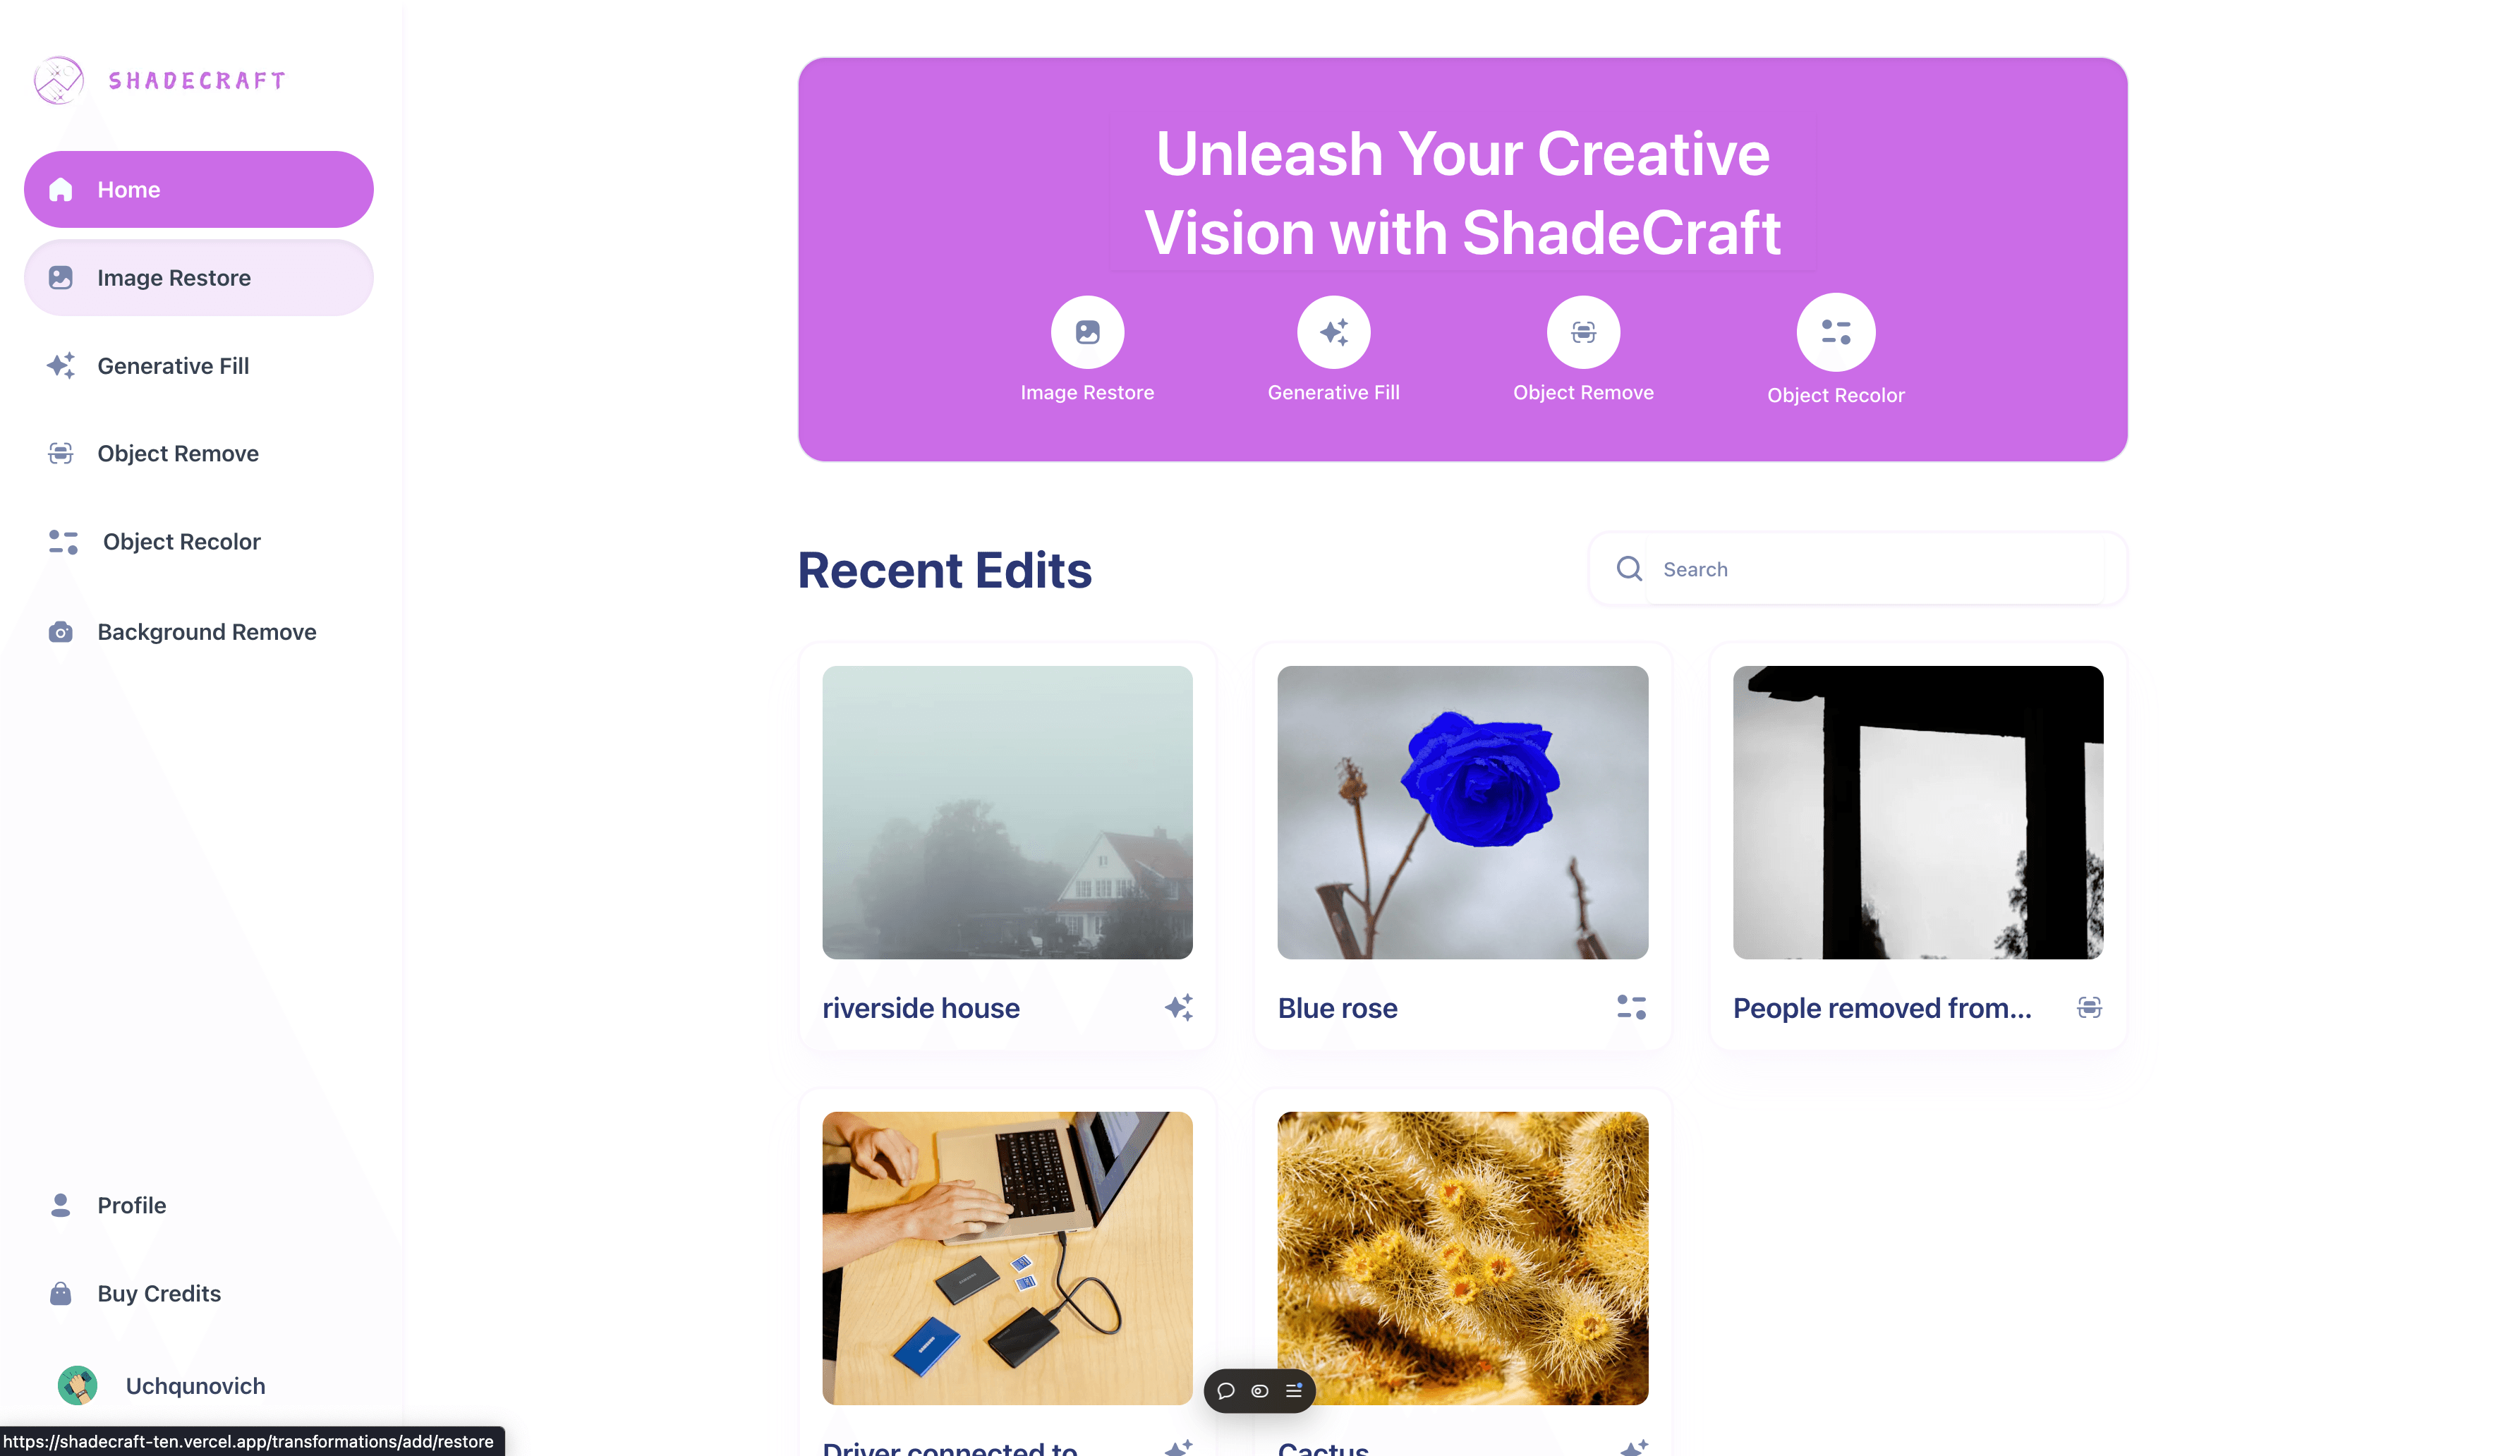Click the recolor icon on Blue rose card
This screenshot has width=2520, height=1456.
pyautogui.click(x=1631, y=1007)
